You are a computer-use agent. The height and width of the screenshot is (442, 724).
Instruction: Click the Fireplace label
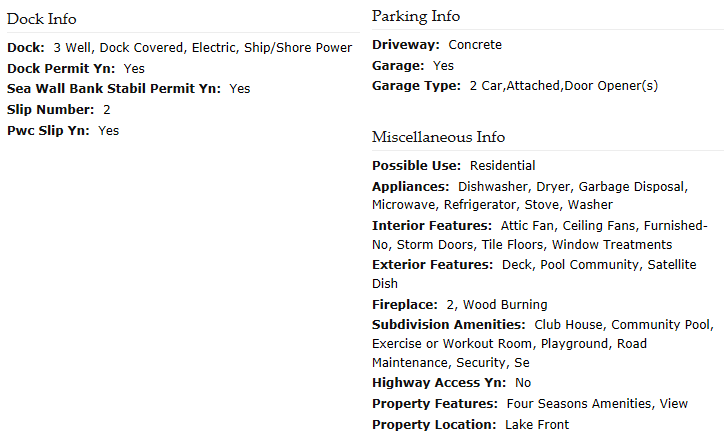pyautogui.click(x=404, y=304)
